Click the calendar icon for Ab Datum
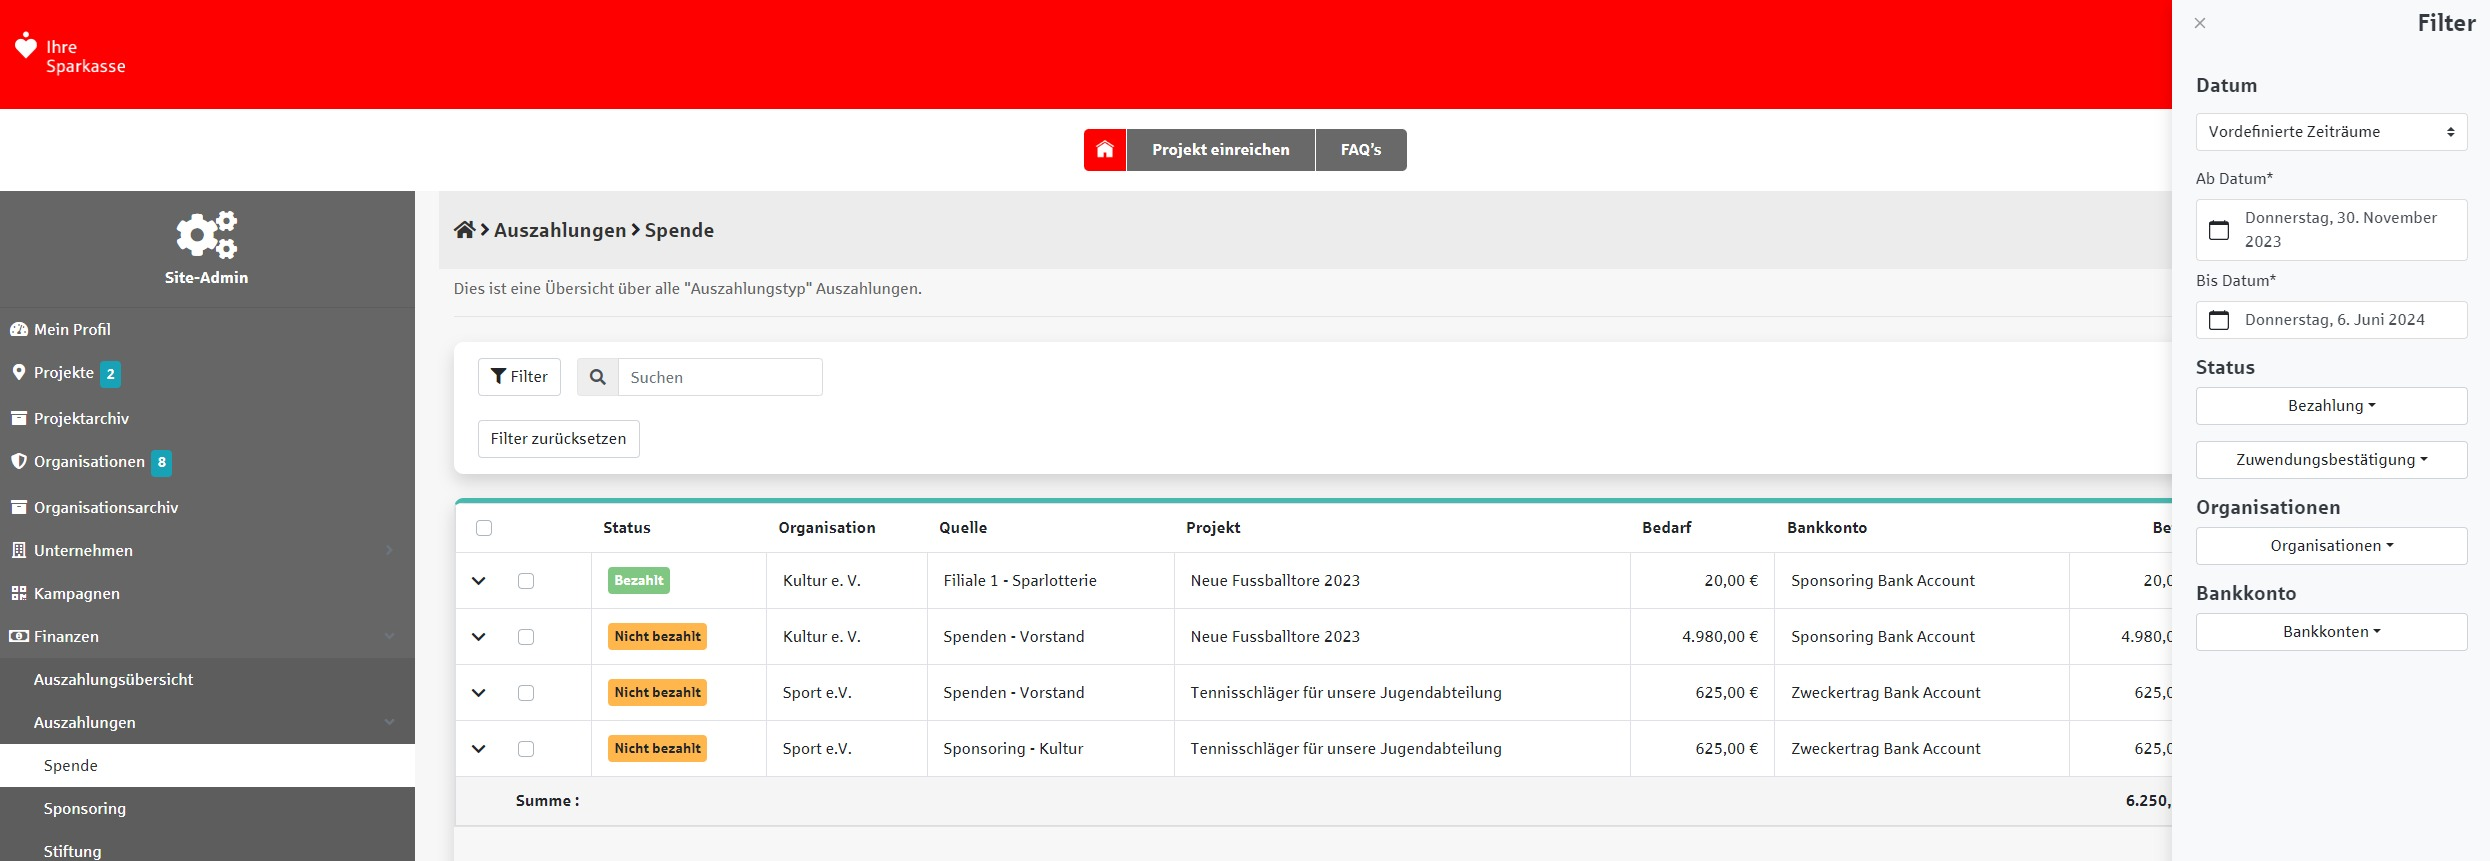Image resolution: width=2490 pixels, height=861 pixels. pyautogui.click(x=2219, y=230)
